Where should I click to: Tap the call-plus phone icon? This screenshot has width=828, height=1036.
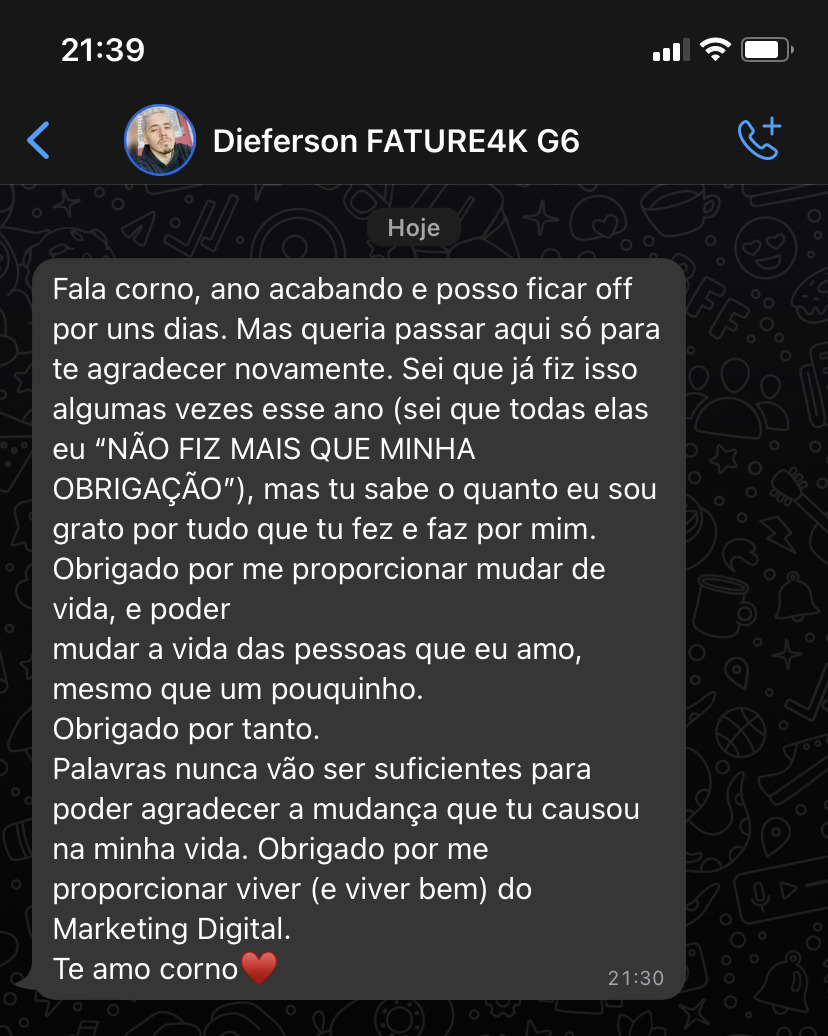point(759,139)
